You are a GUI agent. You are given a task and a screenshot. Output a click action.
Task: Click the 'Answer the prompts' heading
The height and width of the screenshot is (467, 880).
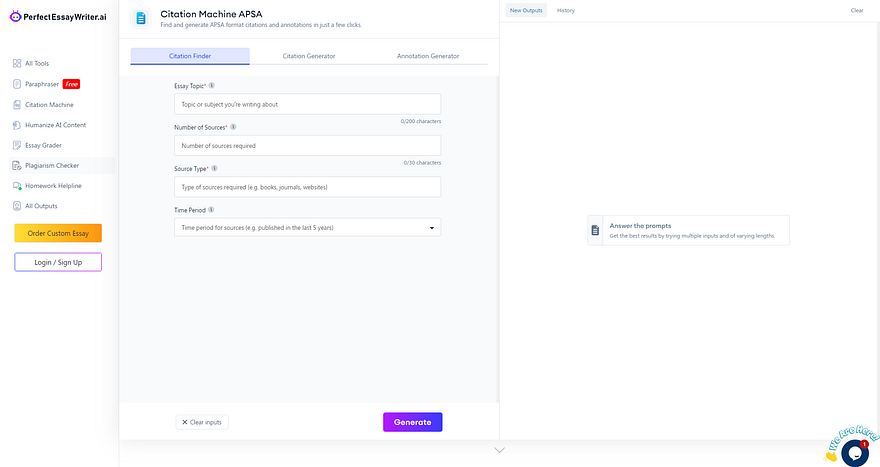(640, 226)
